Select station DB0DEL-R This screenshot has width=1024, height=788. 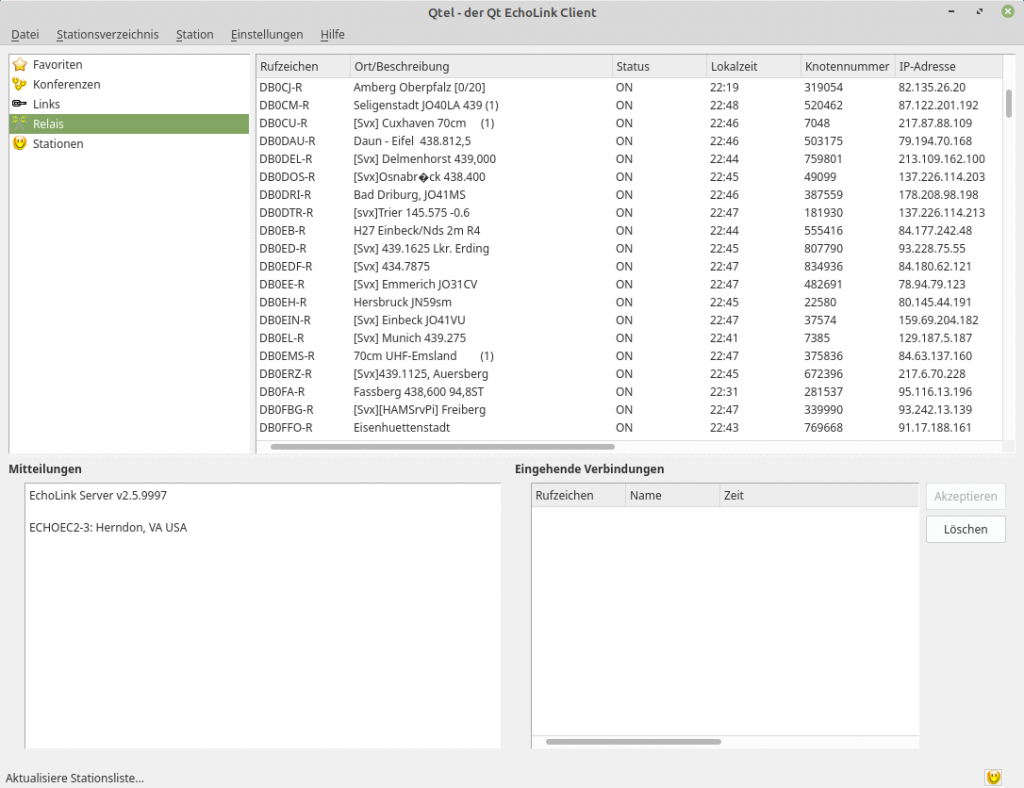point(285,159)
